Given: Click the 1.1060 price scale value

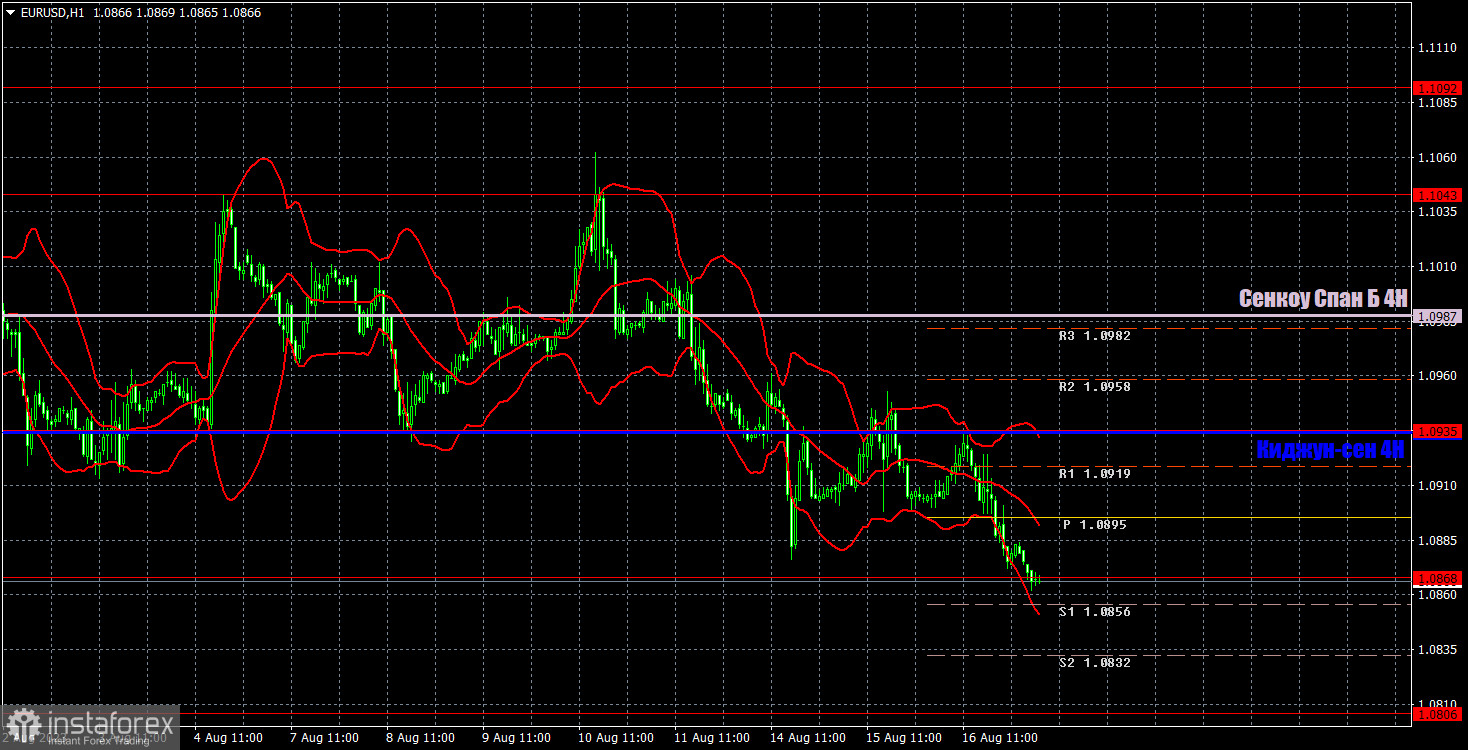Looking at the screenshot, I should [x=1438, y=158].
